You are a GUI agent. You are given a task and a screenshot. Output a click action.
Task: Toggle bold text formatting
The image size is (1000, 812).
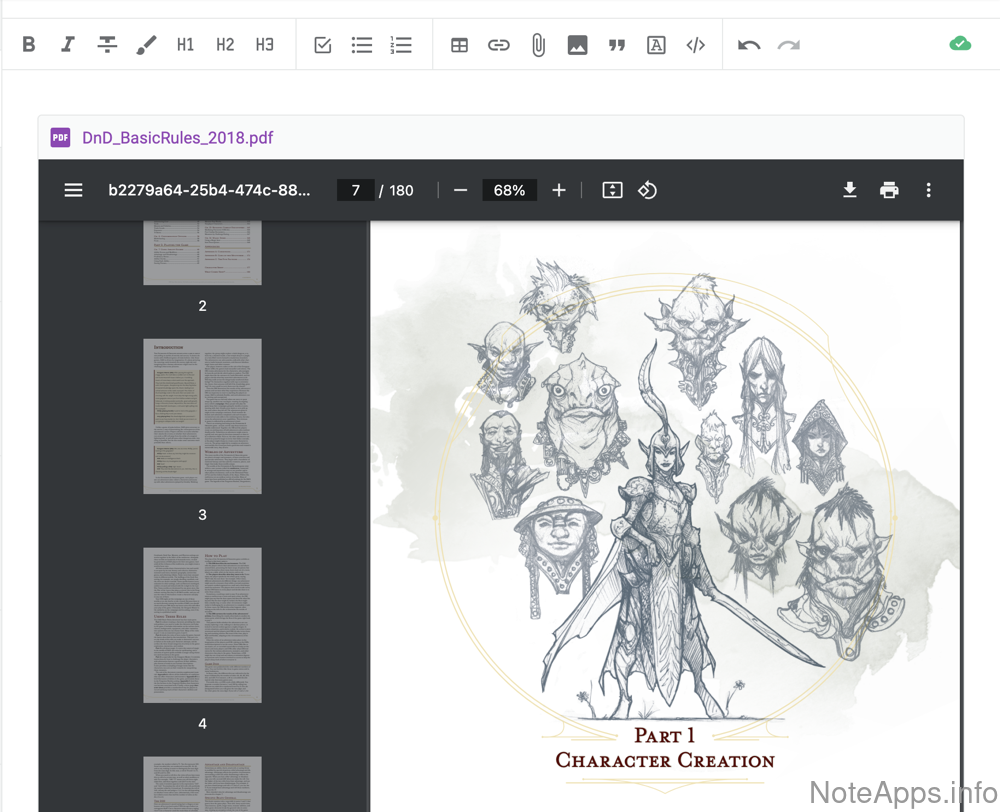[29, 45]
